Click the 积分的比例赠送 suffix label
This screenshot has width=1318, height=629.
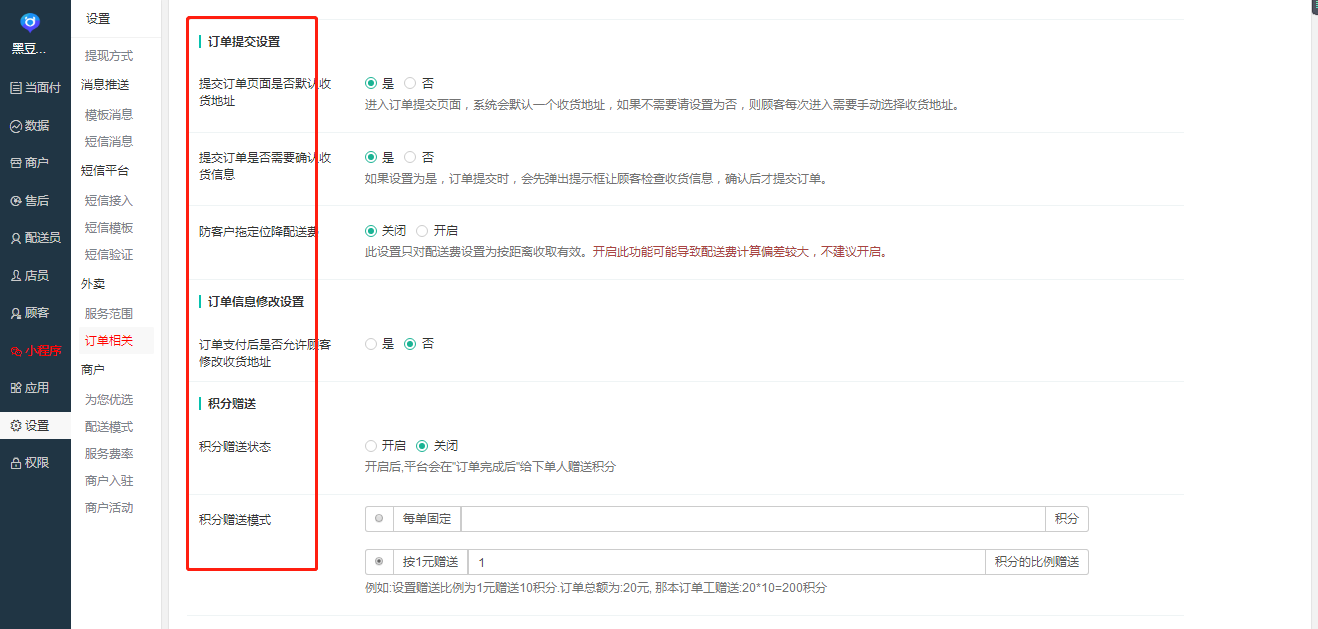[1037, 562]
